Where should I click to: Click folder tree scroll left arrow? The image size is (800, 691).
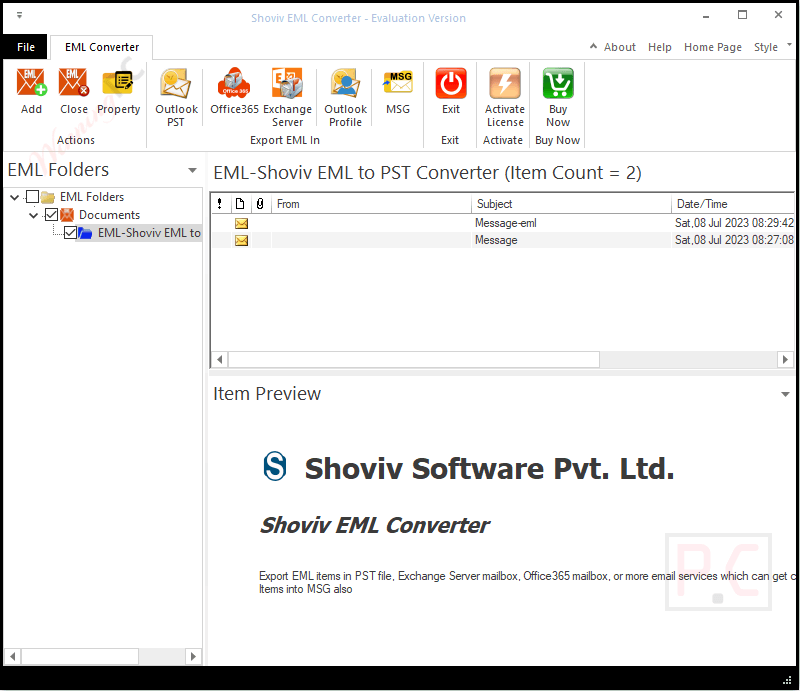[x=13, y=657]
